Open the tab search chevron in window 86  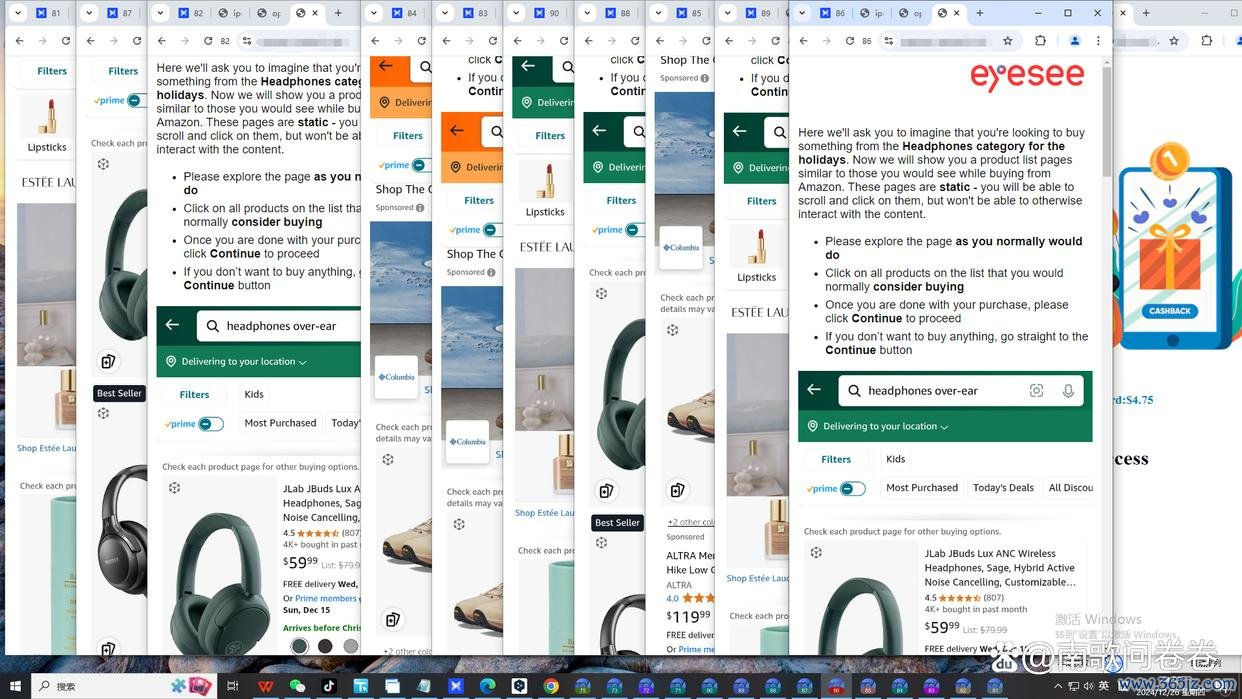pos(801,13)
